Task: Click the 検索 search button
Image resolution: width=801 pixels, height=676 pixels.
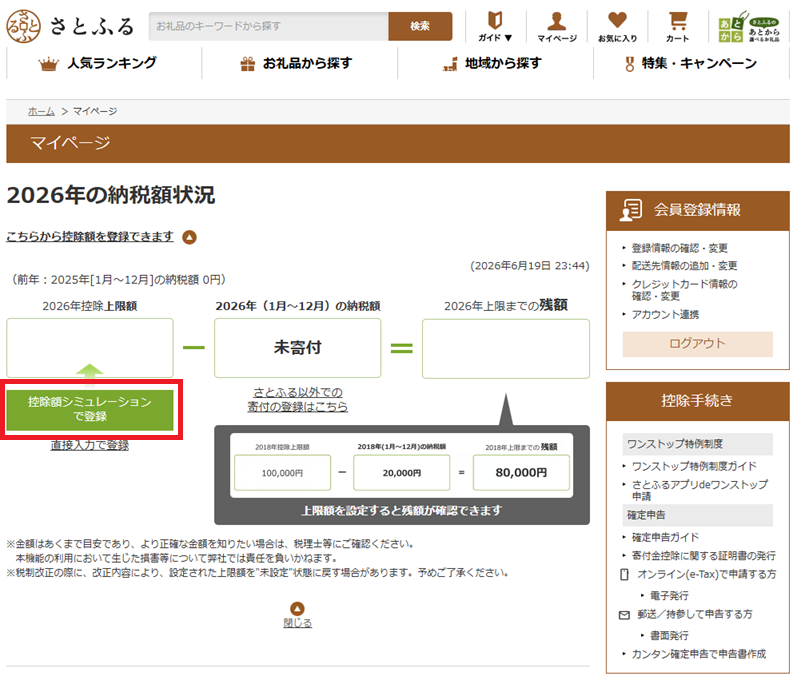Action: pyautogui.click(x=420, y=26)
